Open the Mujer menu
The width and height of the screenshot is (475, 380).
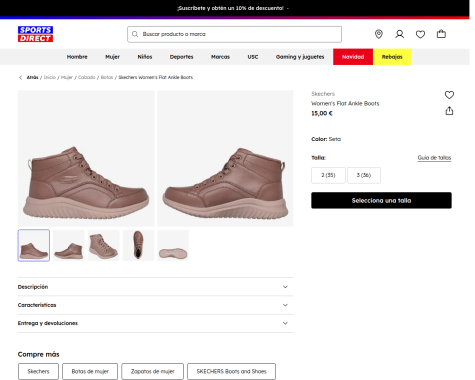(x=112, y=57)
